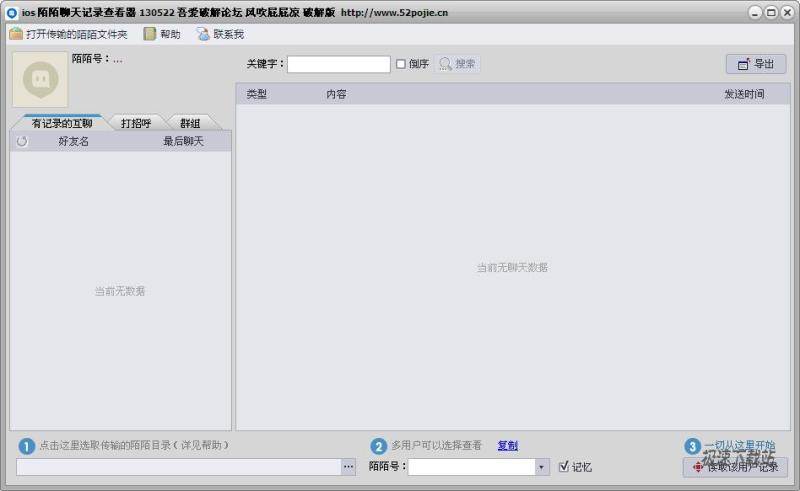Click the app icon in title bar
800x491 pixels.
[12, 13]
